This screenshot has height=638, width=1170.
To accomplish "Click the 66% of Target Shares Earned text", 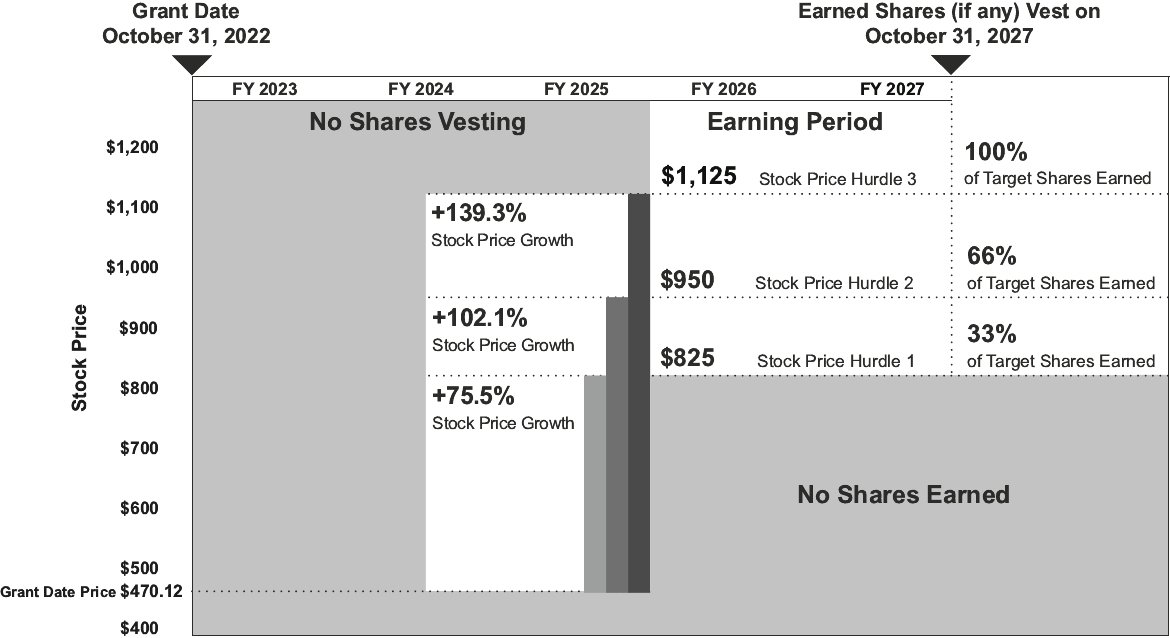I will click(x=1060, y=269).
